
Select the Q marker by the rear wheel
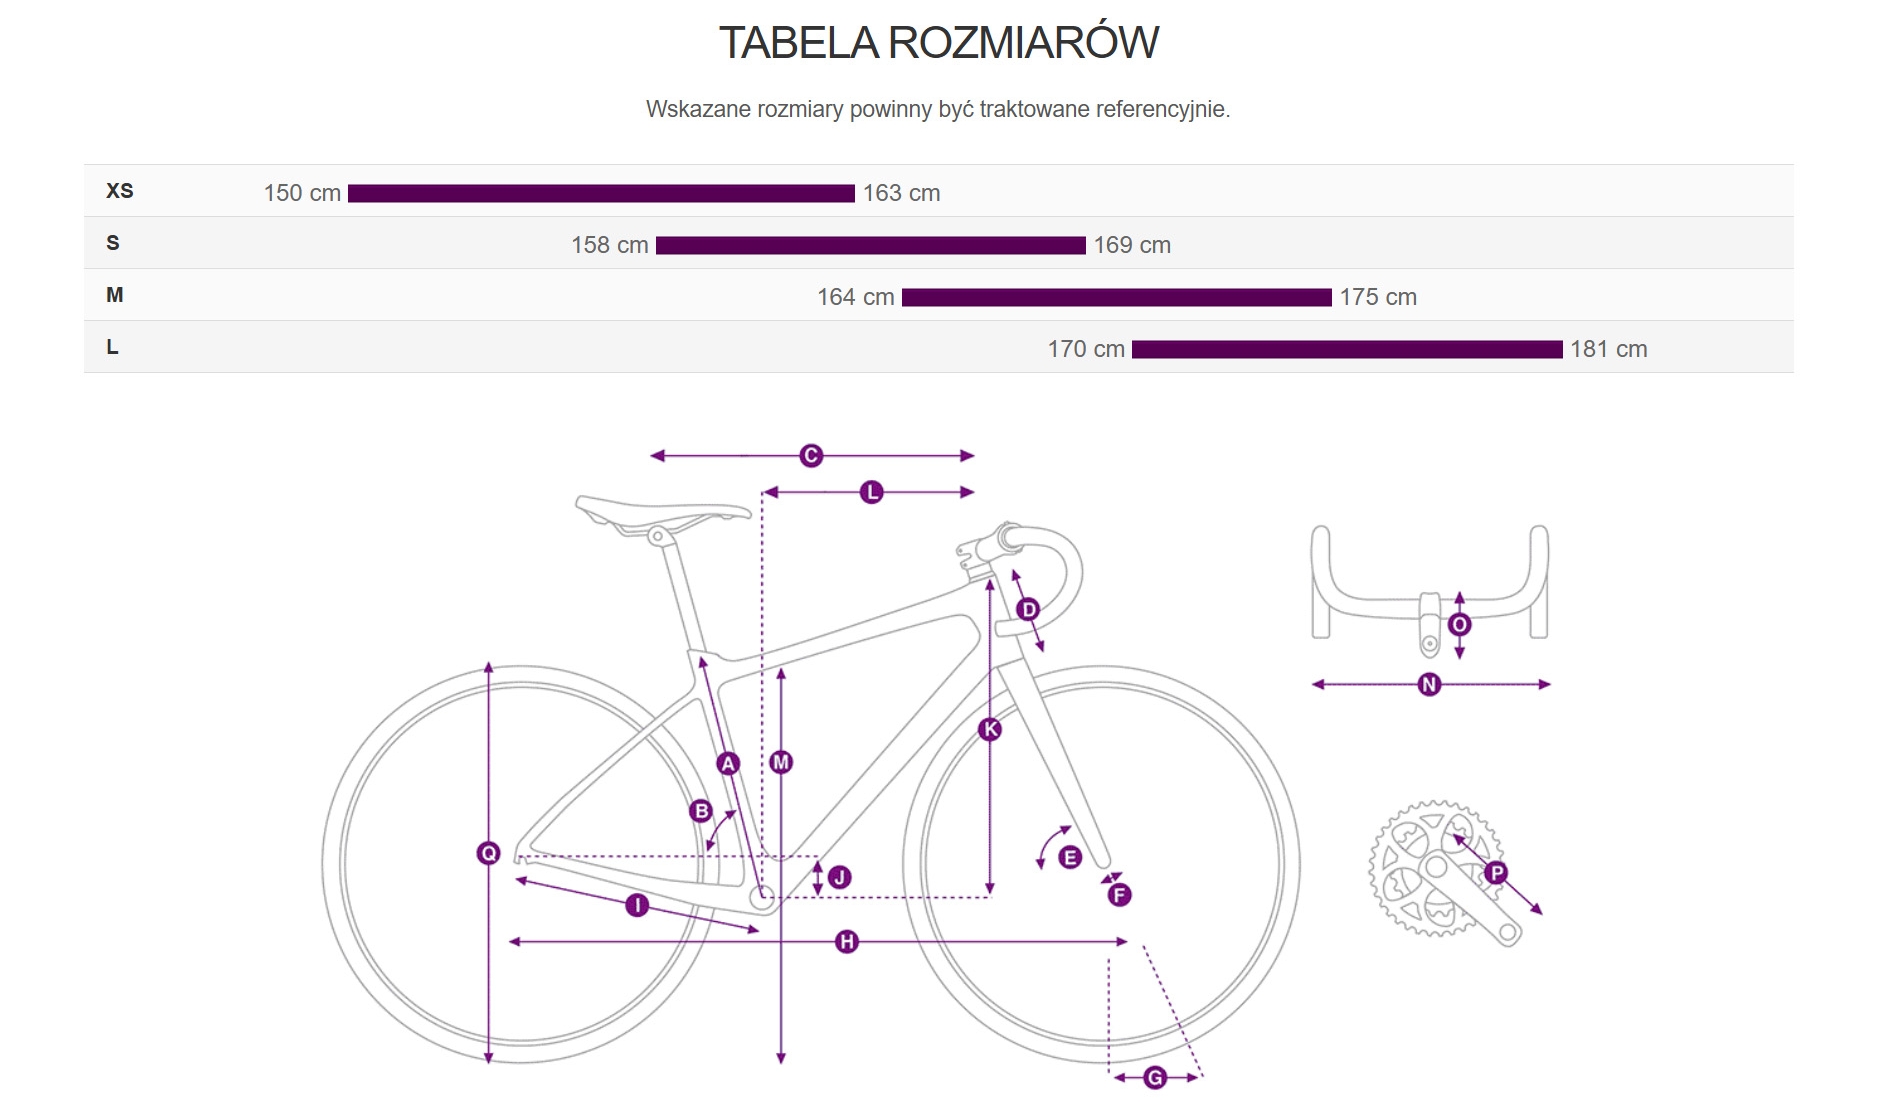[x=488, y=853]
